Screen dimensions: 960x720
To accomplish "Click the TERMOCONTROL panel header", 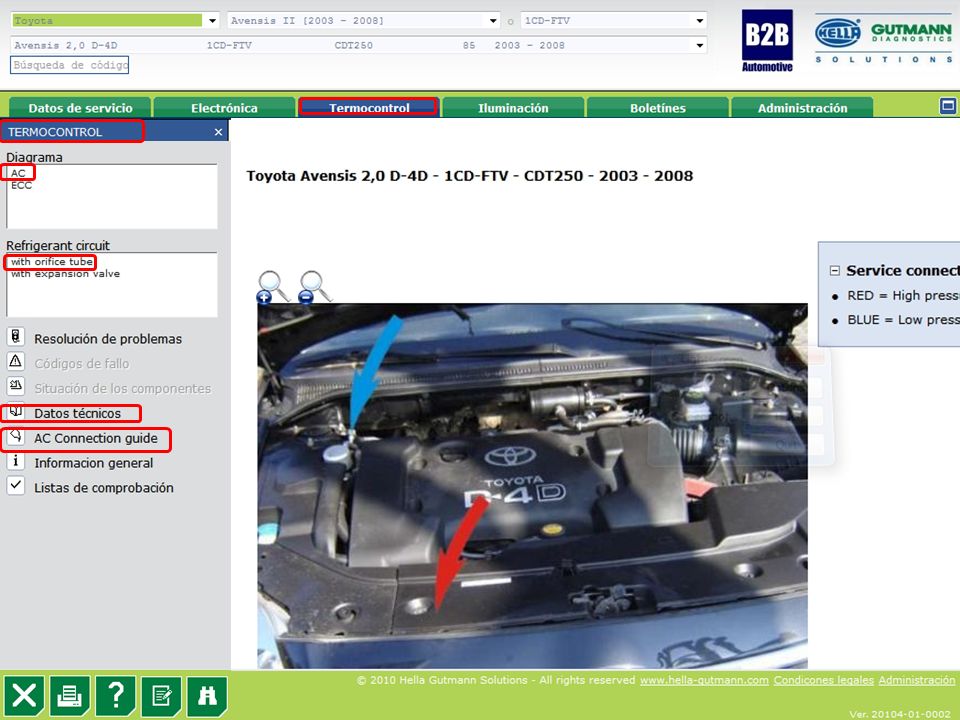I will click(x=114, y=132).
